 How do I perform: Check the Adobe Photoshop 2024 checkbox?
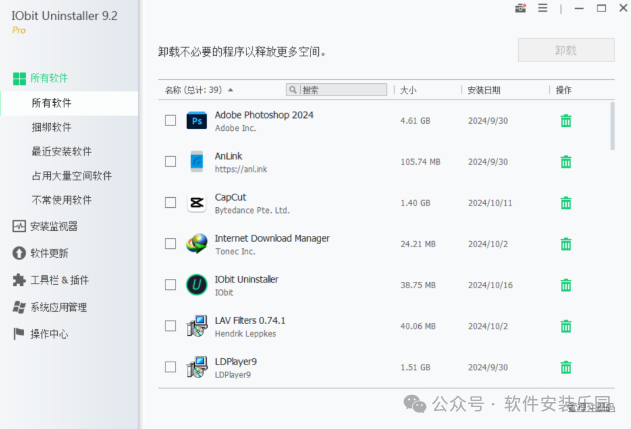[171, 121]
